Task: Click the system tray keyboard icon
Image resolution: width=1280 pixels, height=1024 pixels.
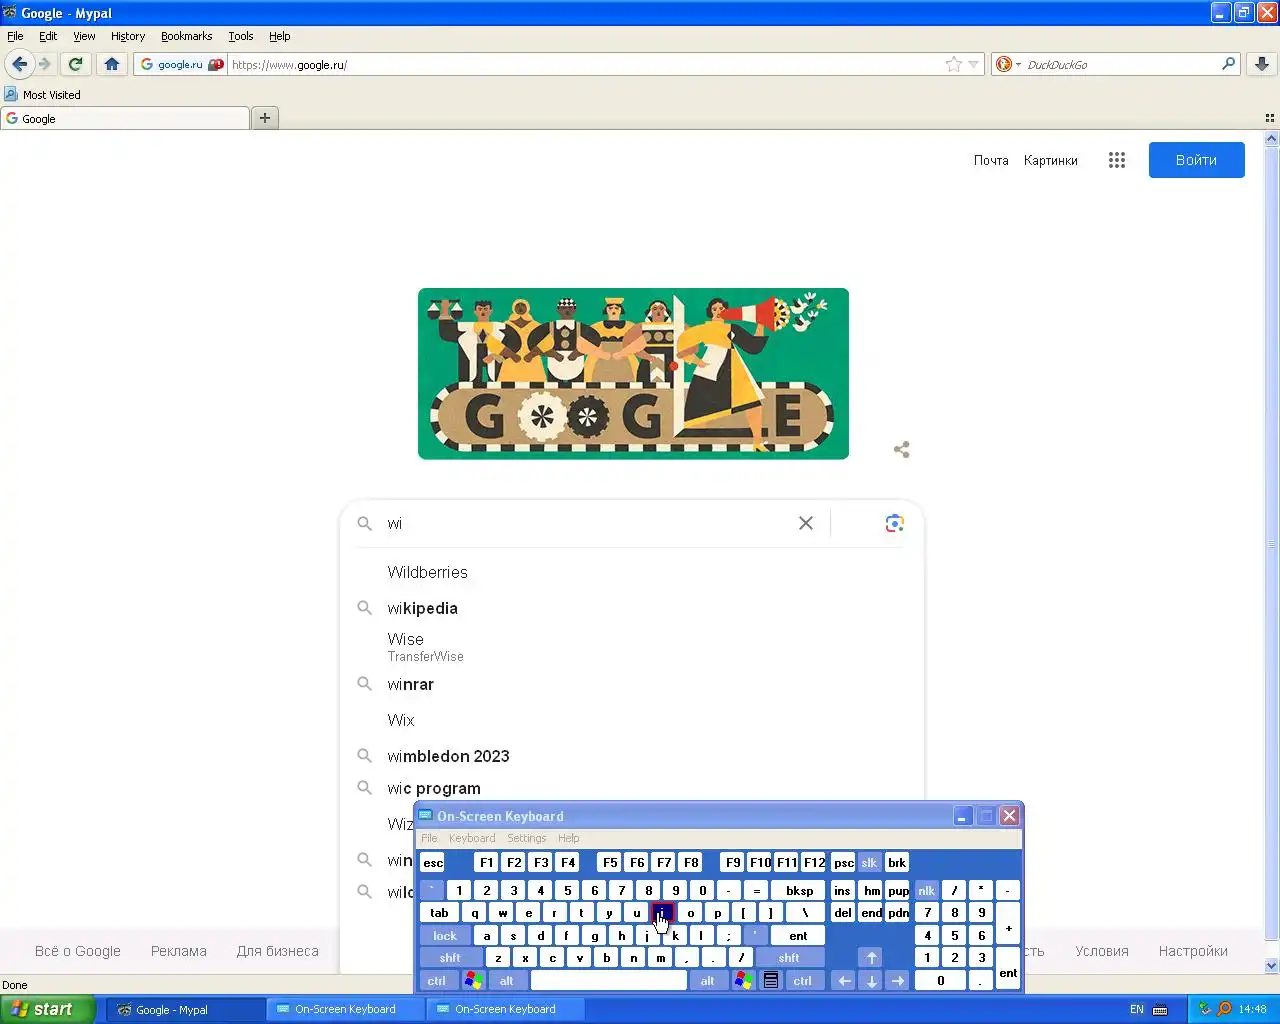Action: click(1160, 1009)
